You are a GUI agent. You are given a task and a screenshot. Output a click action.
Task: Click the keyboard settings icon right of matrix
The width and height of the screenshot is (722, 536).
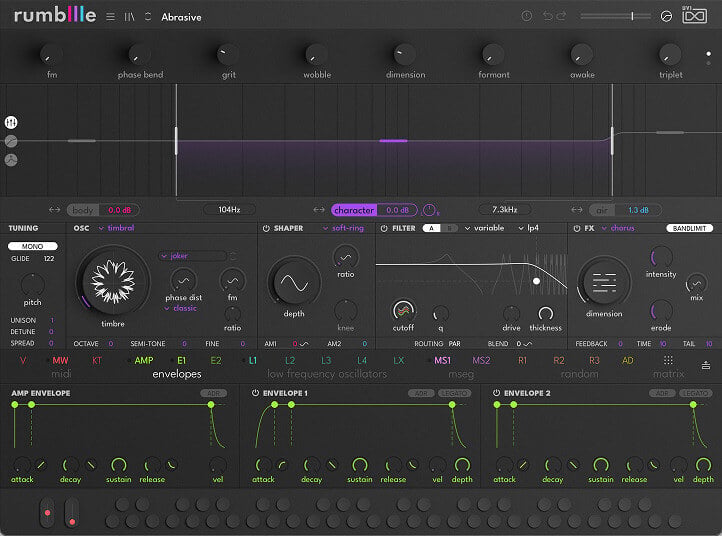point(706,366)
